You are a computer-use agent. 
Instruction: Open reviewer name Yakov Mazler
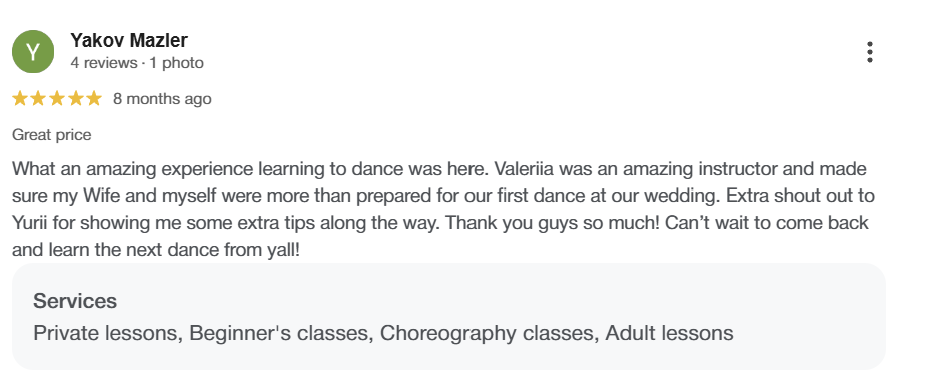click(129, 40)
